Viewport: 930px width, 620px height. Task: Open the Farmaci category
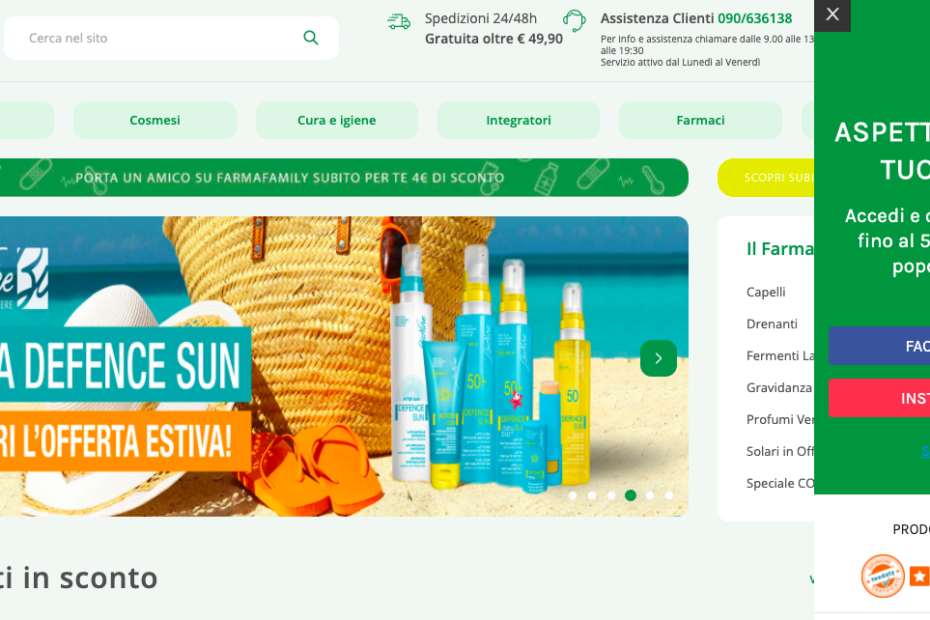click(700, 120)
